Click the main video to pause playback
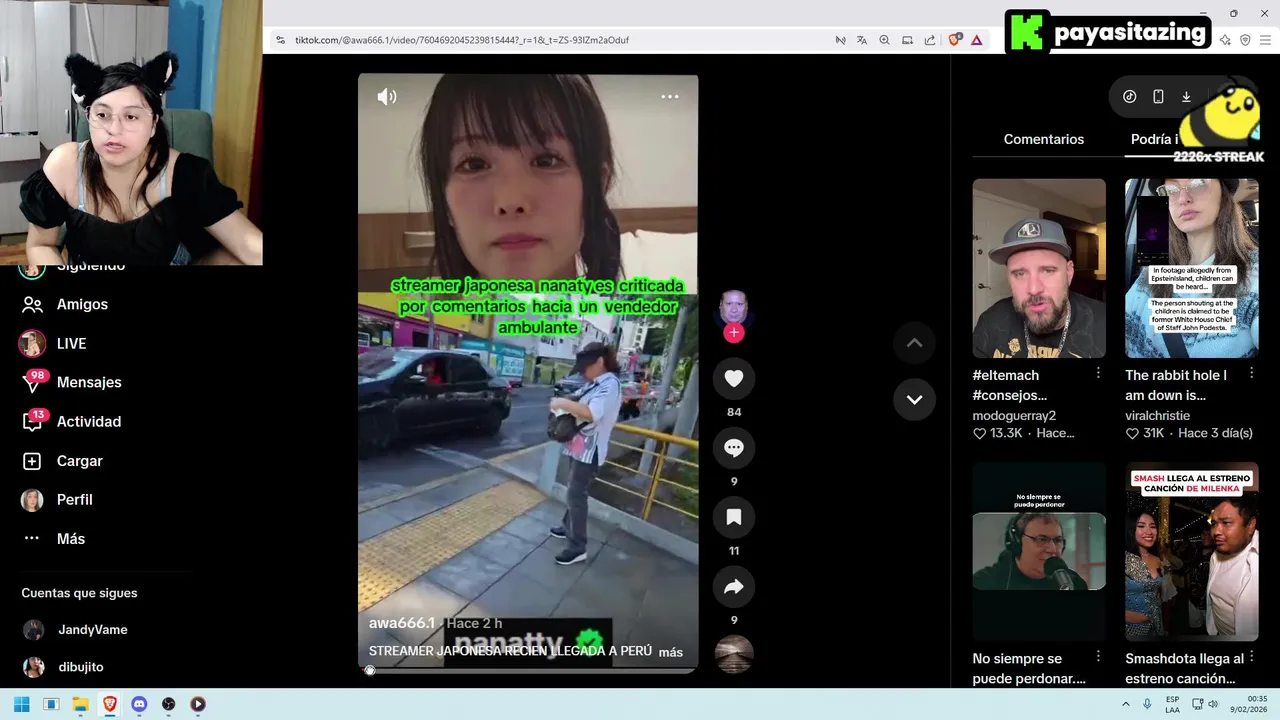1280x720 pixels. tap(528, 372)
